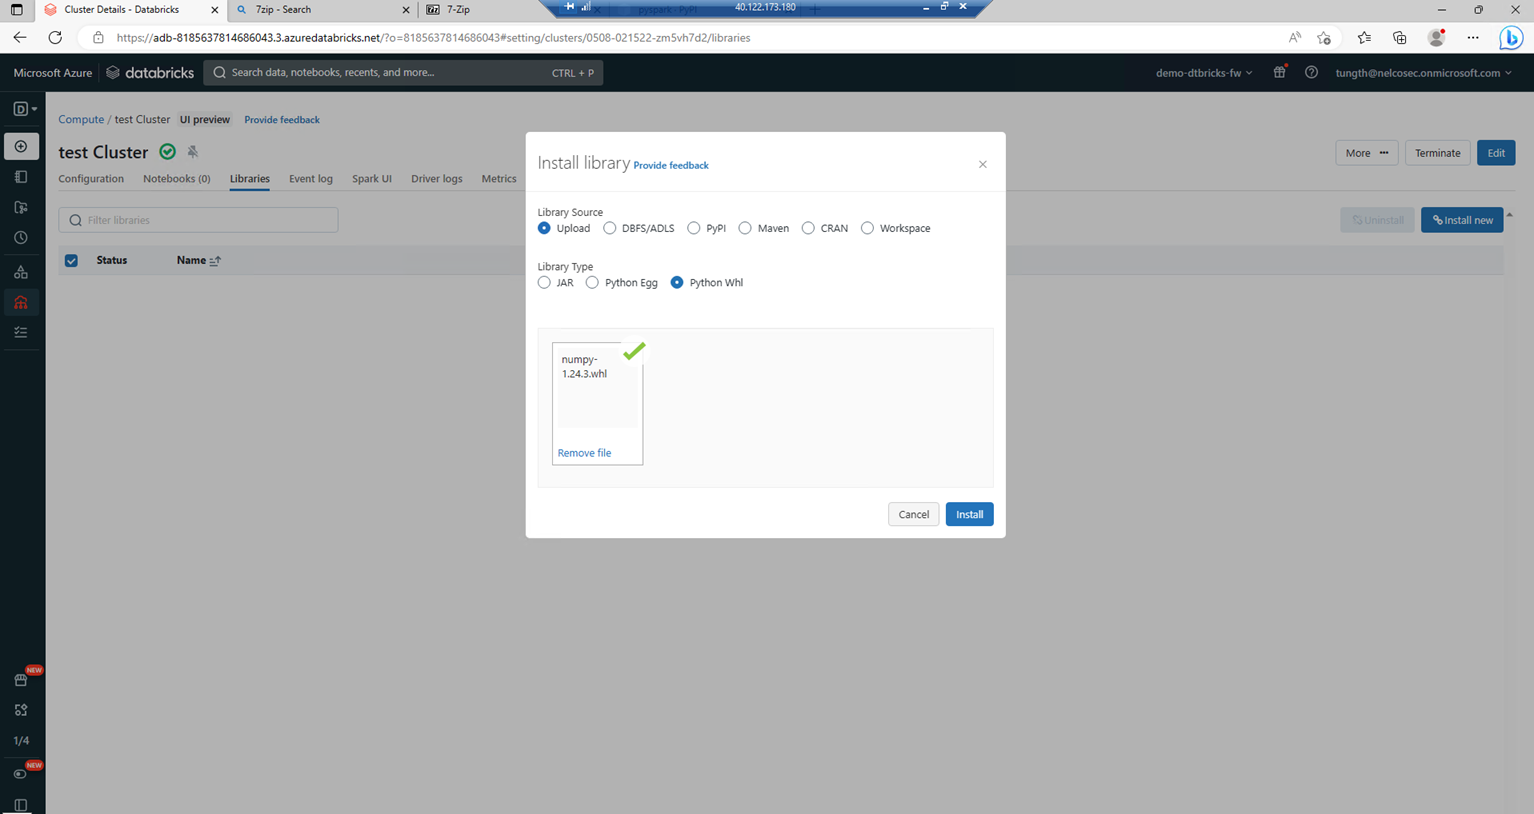Open the user account dropdown menu
This screenshot has height=814, width=1534.
tap(1423, 73)
